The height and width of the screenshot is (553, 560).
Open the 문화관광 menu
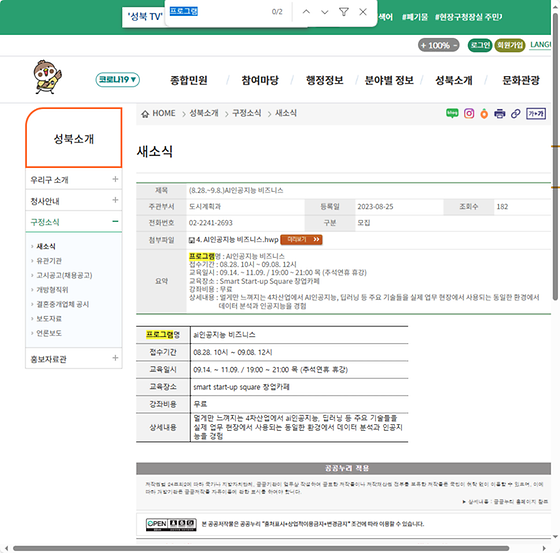click(x=521, y=80)
